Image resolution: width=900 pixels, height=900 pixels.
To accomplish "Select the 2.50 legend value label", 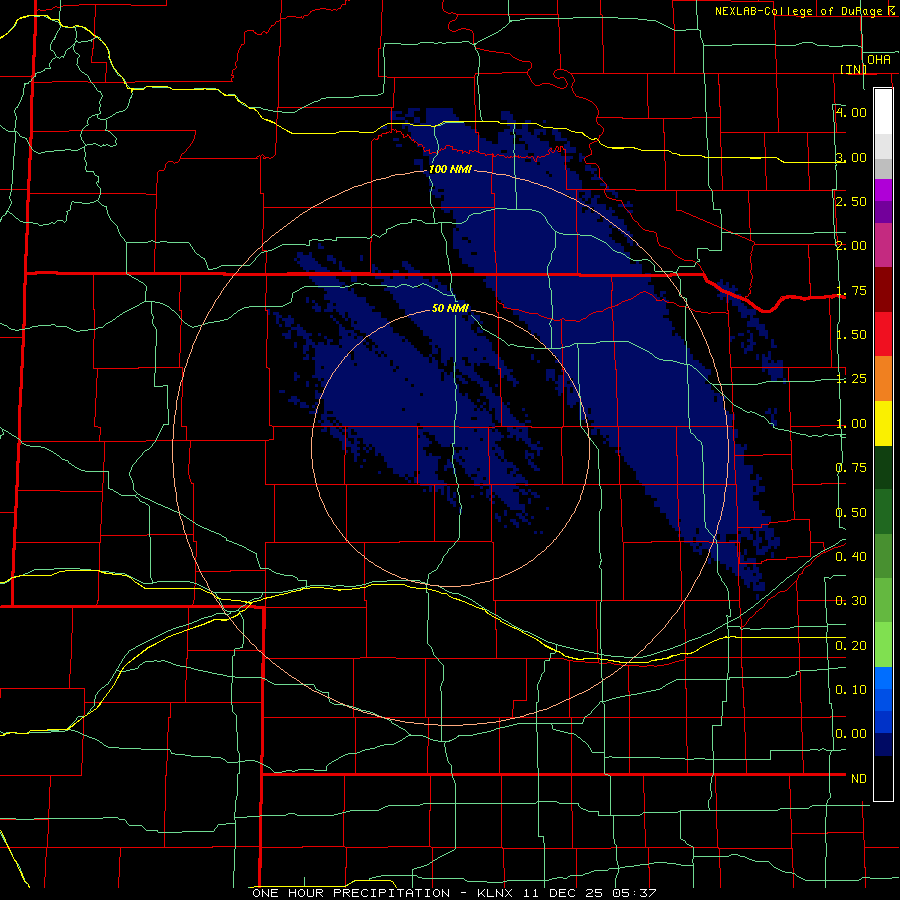I will (851, 201).
